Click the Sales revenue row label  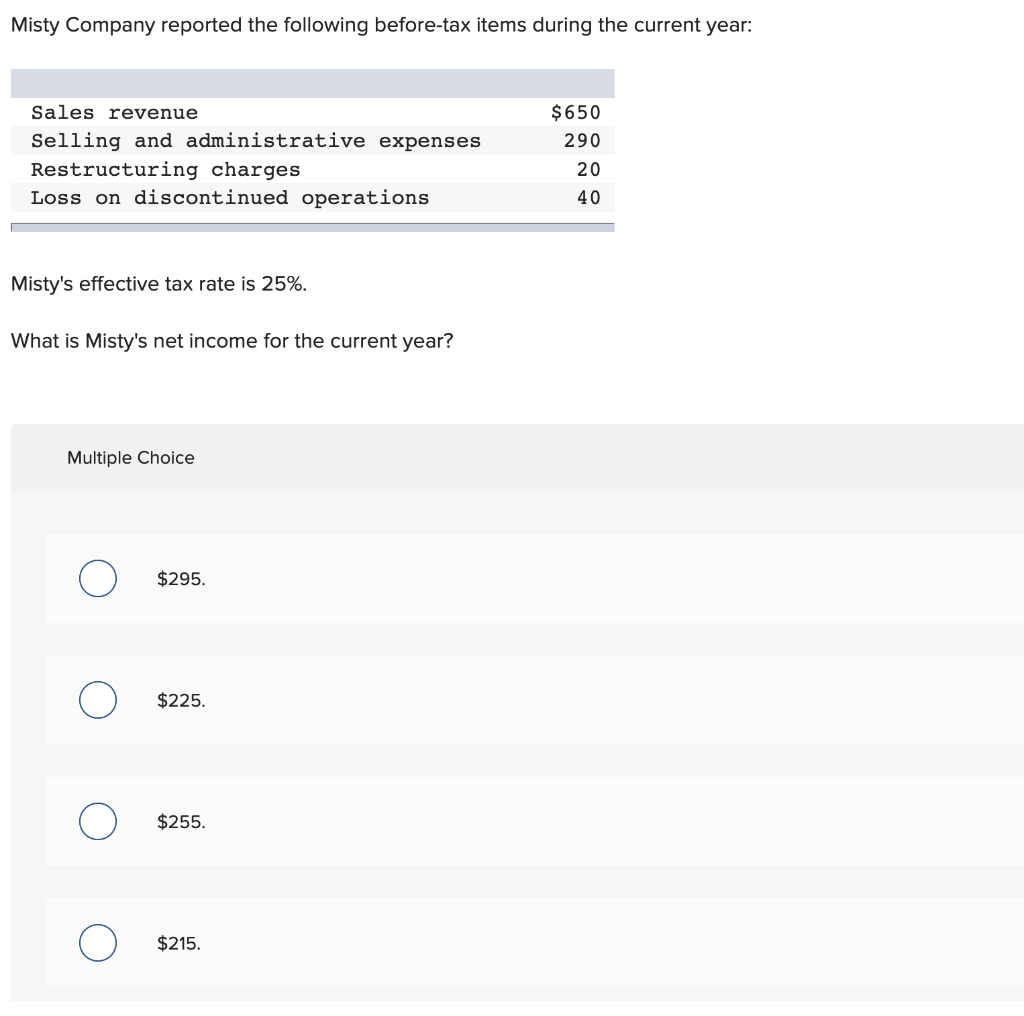coord(114,112)
